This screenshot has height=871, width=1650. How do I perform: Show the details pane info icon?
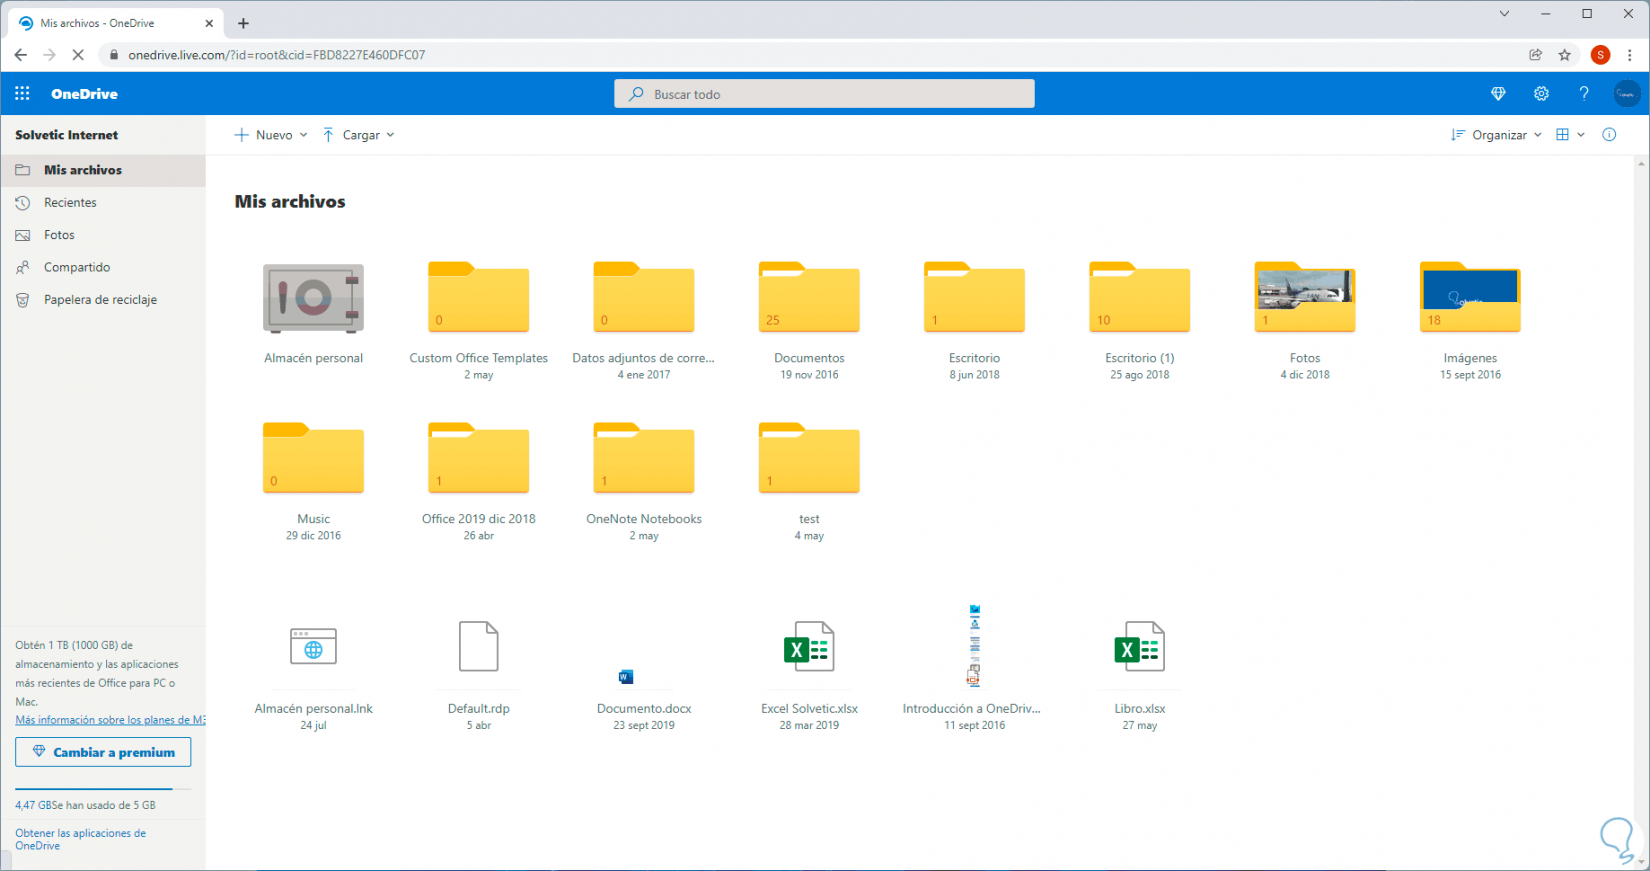tap(1609, 135)
